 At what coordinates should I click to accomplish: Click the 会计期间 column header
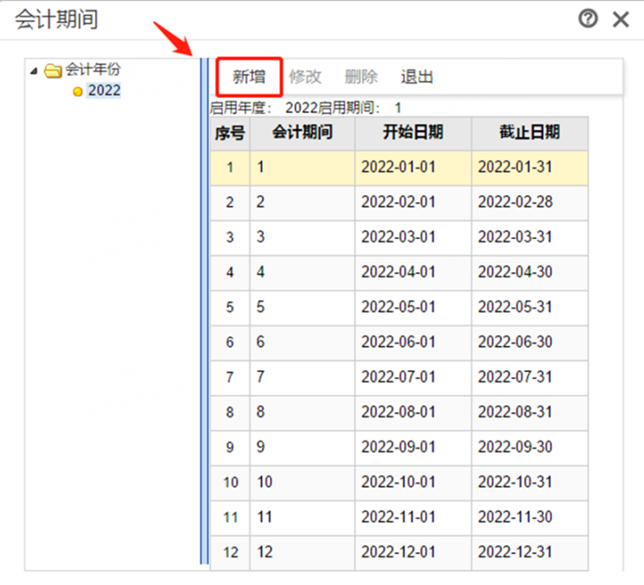click(302, 133)
